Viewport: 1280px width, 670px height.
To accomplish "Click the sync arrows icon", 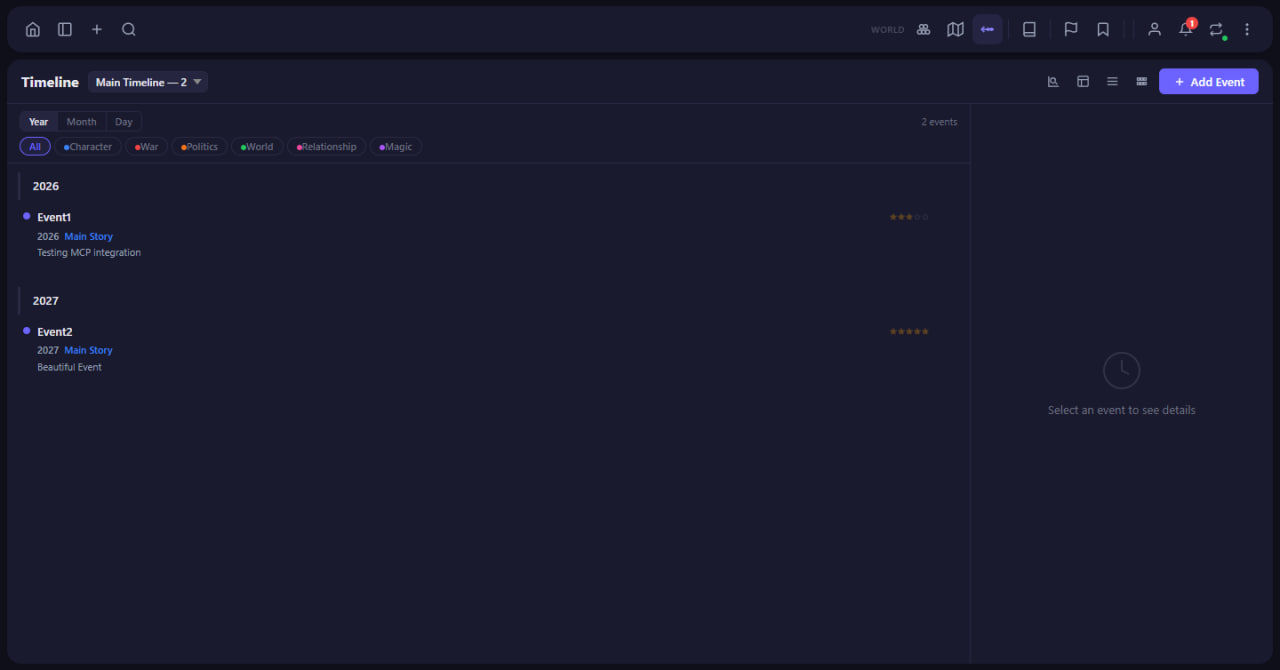I will click(1216, 30).
